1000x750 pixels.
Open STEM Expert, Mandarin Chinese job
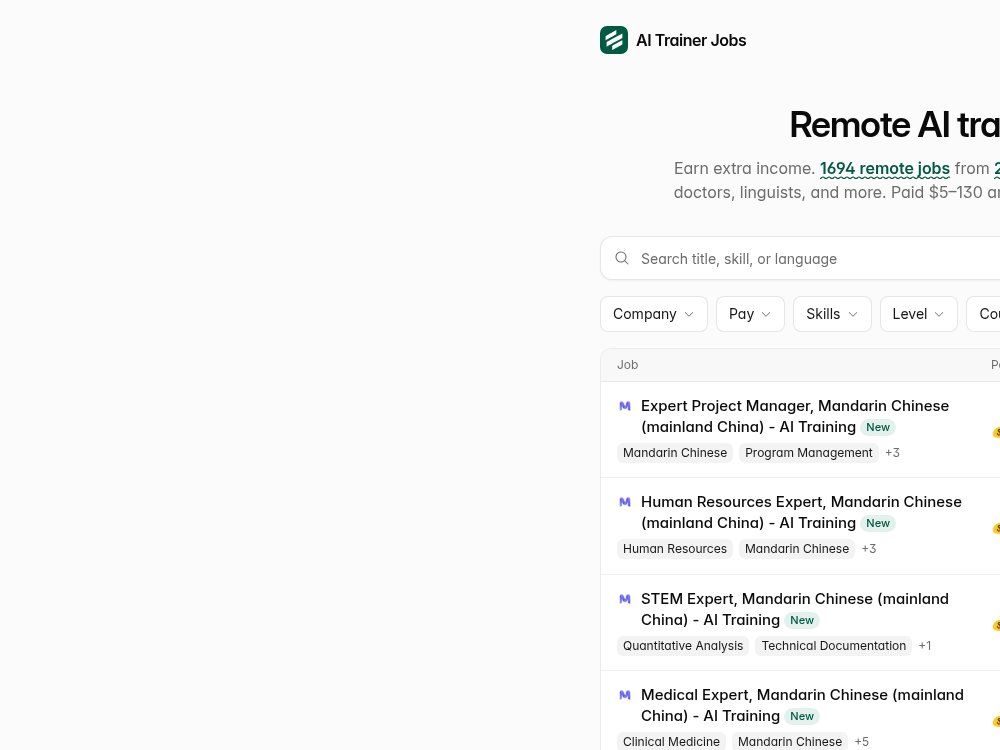click(795, 609)
